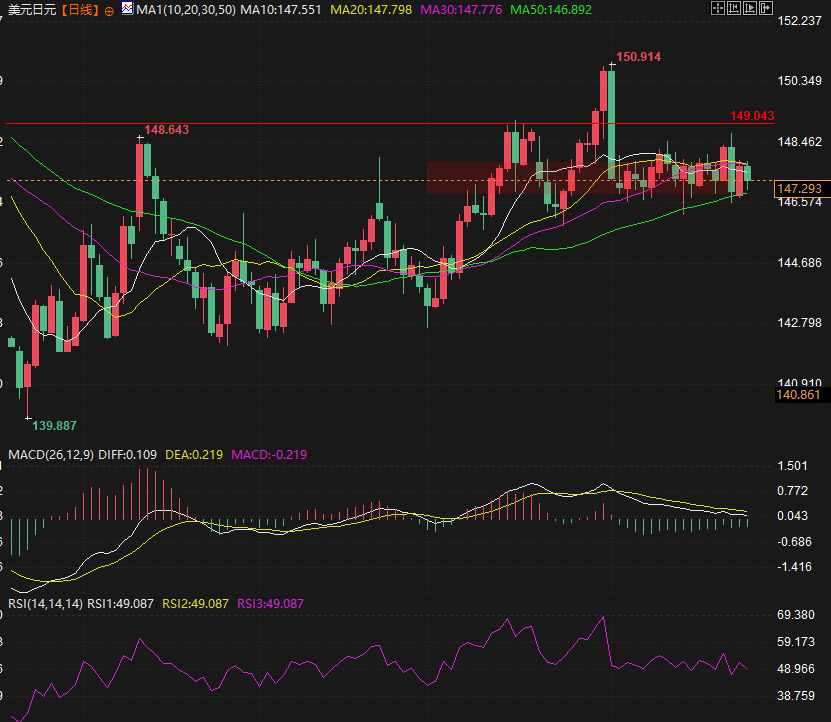Click the MA1(10,20,30,50) indicator label
Viewport: 831px width, 722px height.
pyautogui.click(x=185, y=10)
